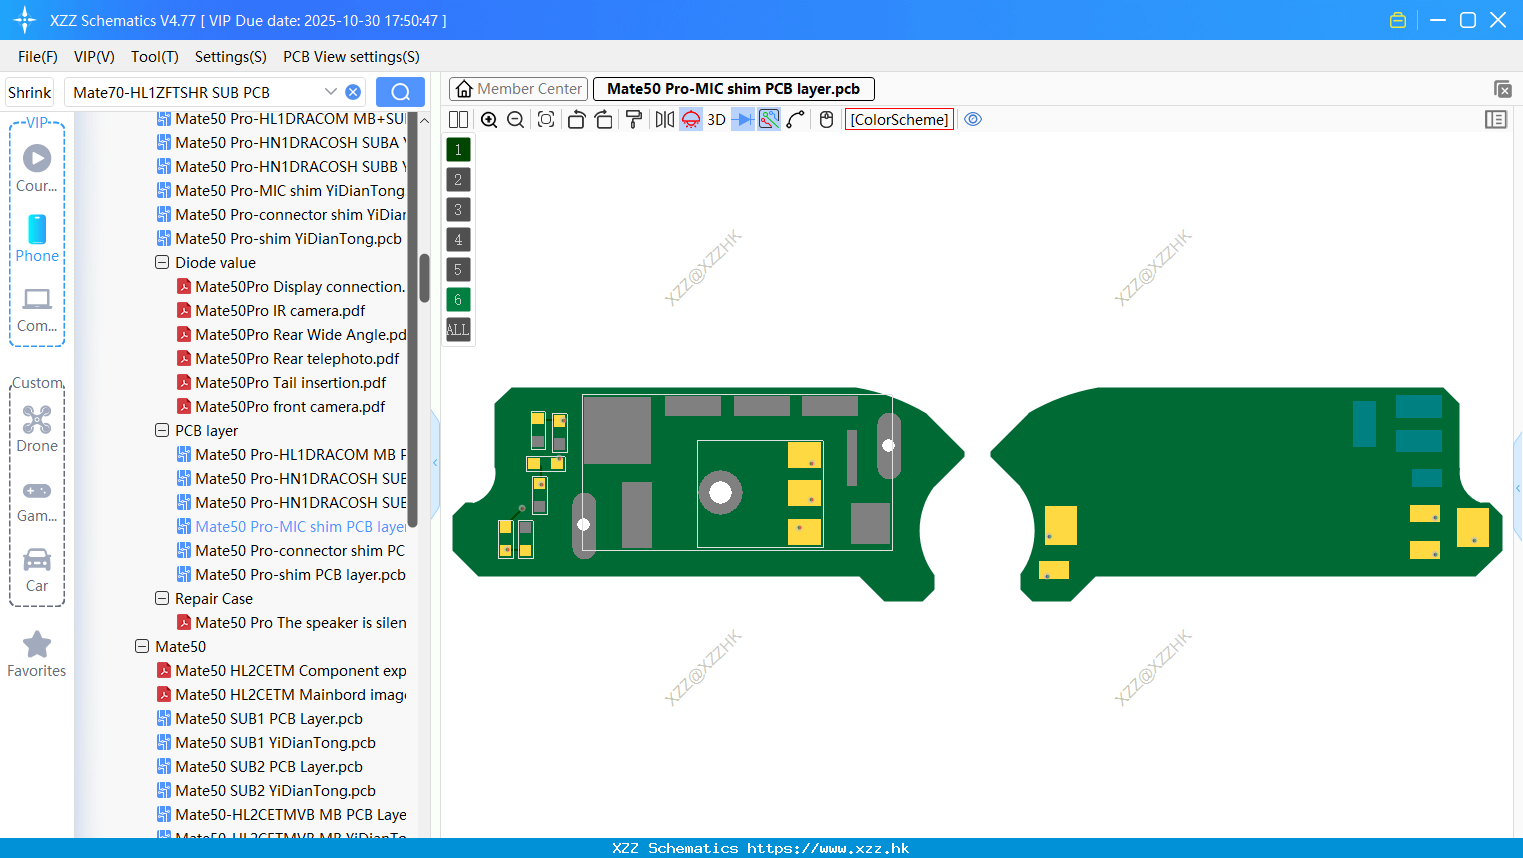1523x858 pixels.
Task: Open the search box dropdown arrow
Action: tap(331, 92)
